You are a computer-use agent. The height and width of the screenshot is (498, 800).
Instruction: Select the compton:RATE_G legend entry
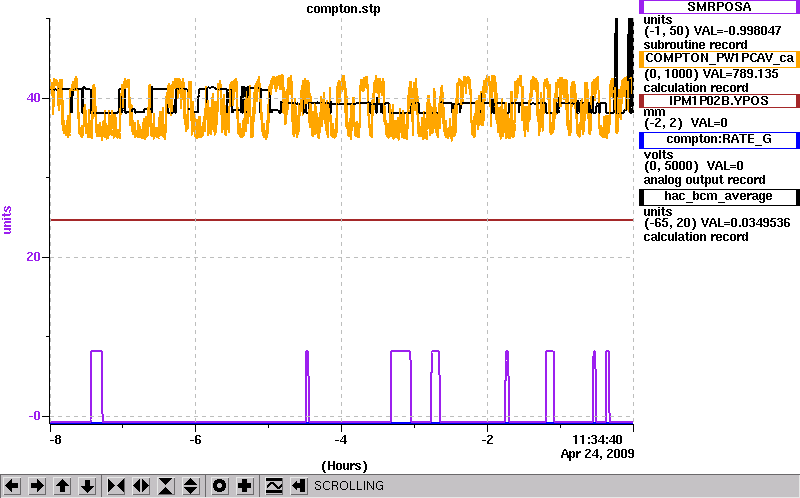pos(719,139)
